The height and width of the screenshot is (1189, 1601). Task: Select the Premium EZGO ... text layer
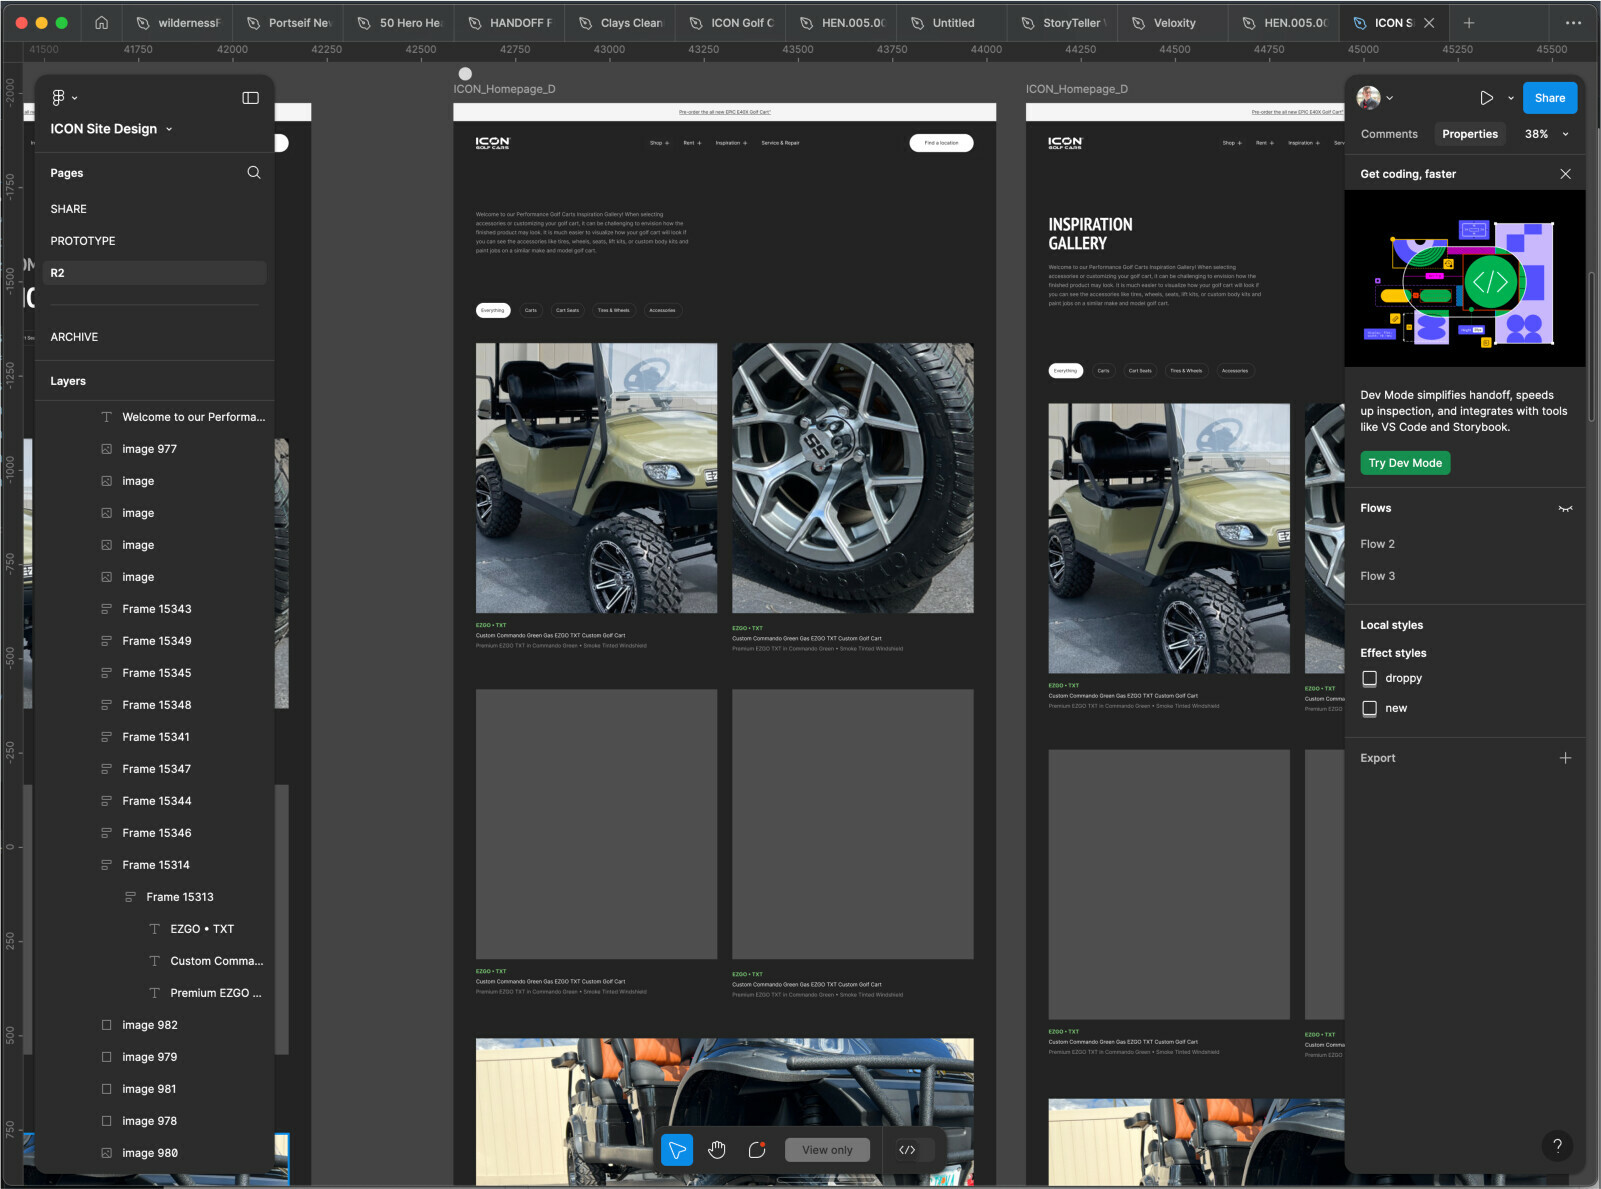[215, 993]
